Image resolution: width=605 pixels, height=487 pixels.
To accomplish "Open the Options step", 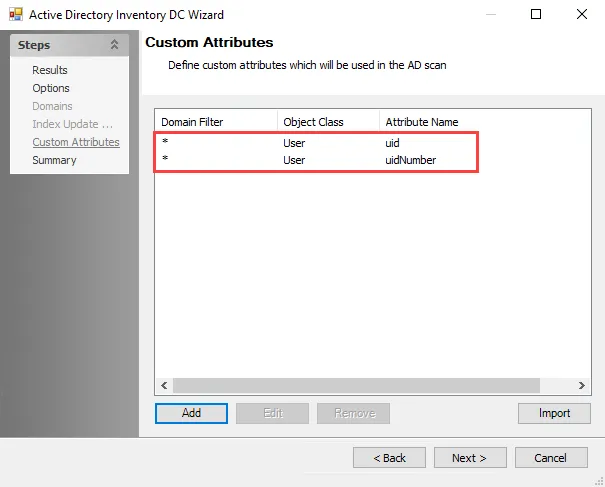I will tap(51, 88).
